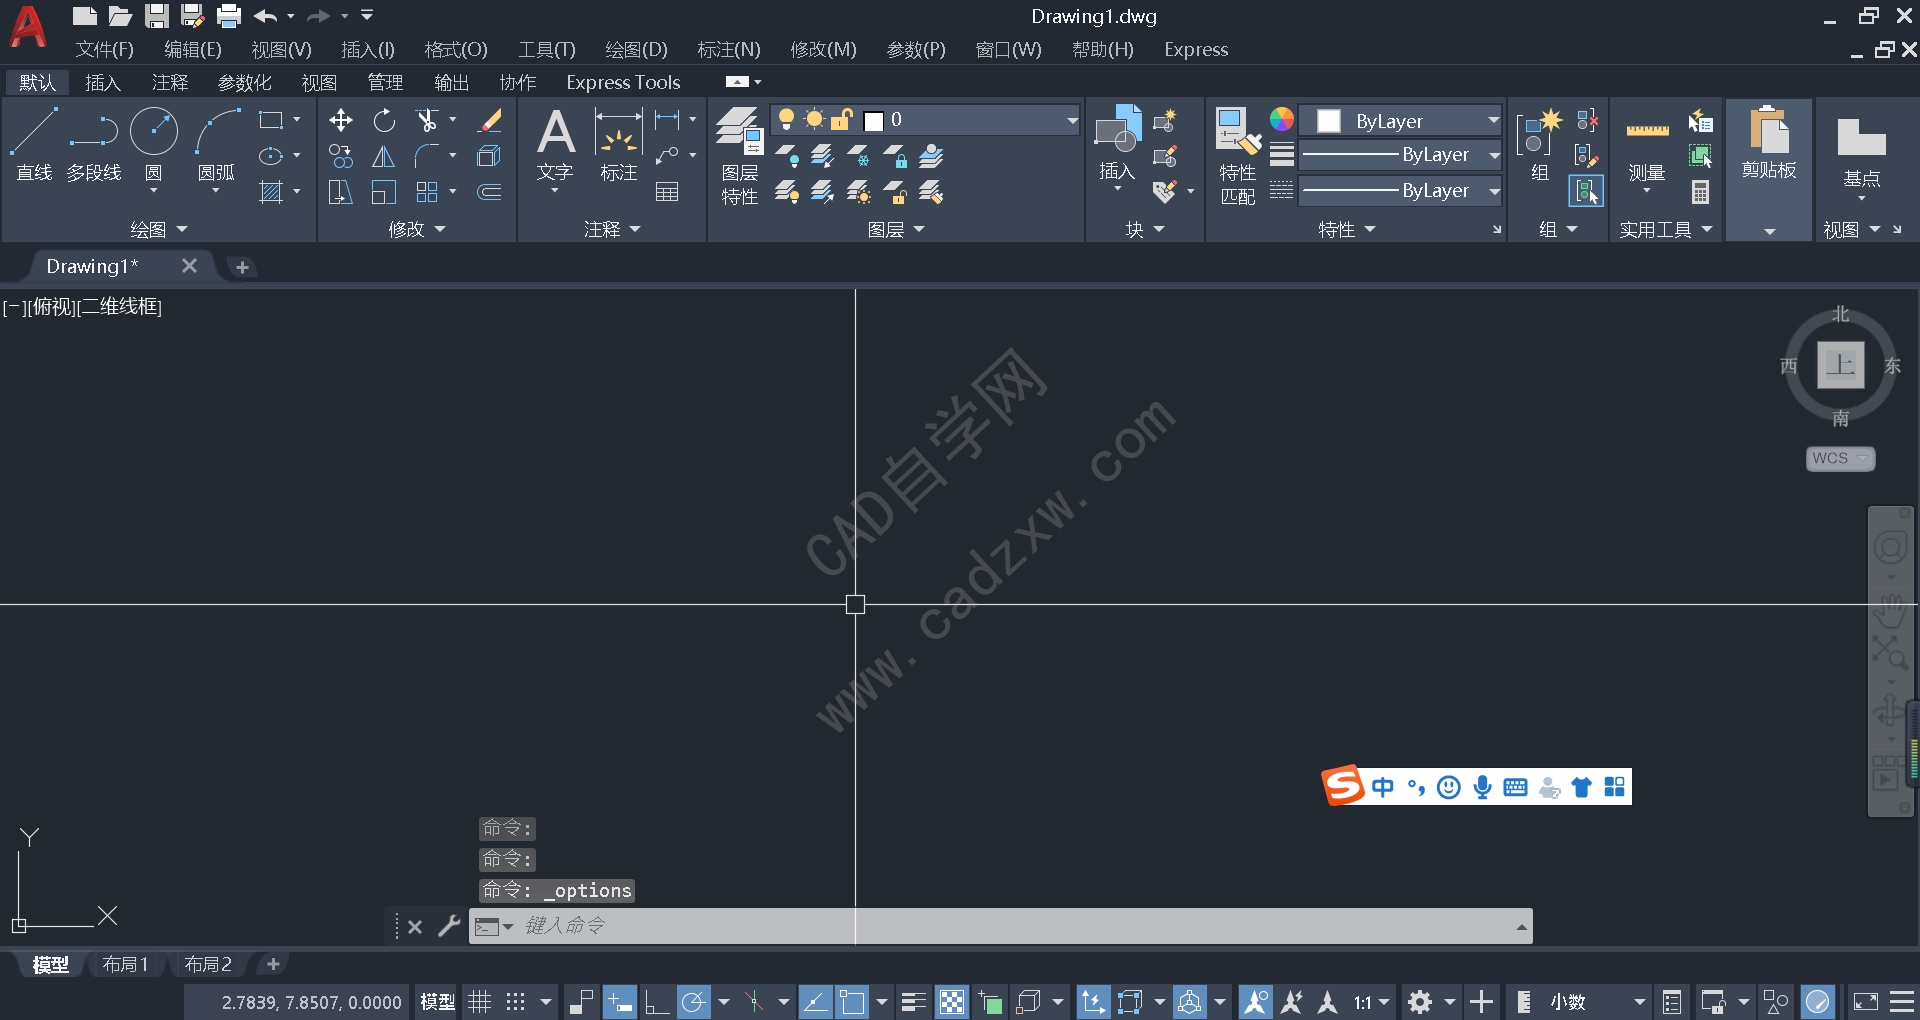1920x1020 pixels.
Task: Click the object color wheel icon
Action: point(1281,120)
